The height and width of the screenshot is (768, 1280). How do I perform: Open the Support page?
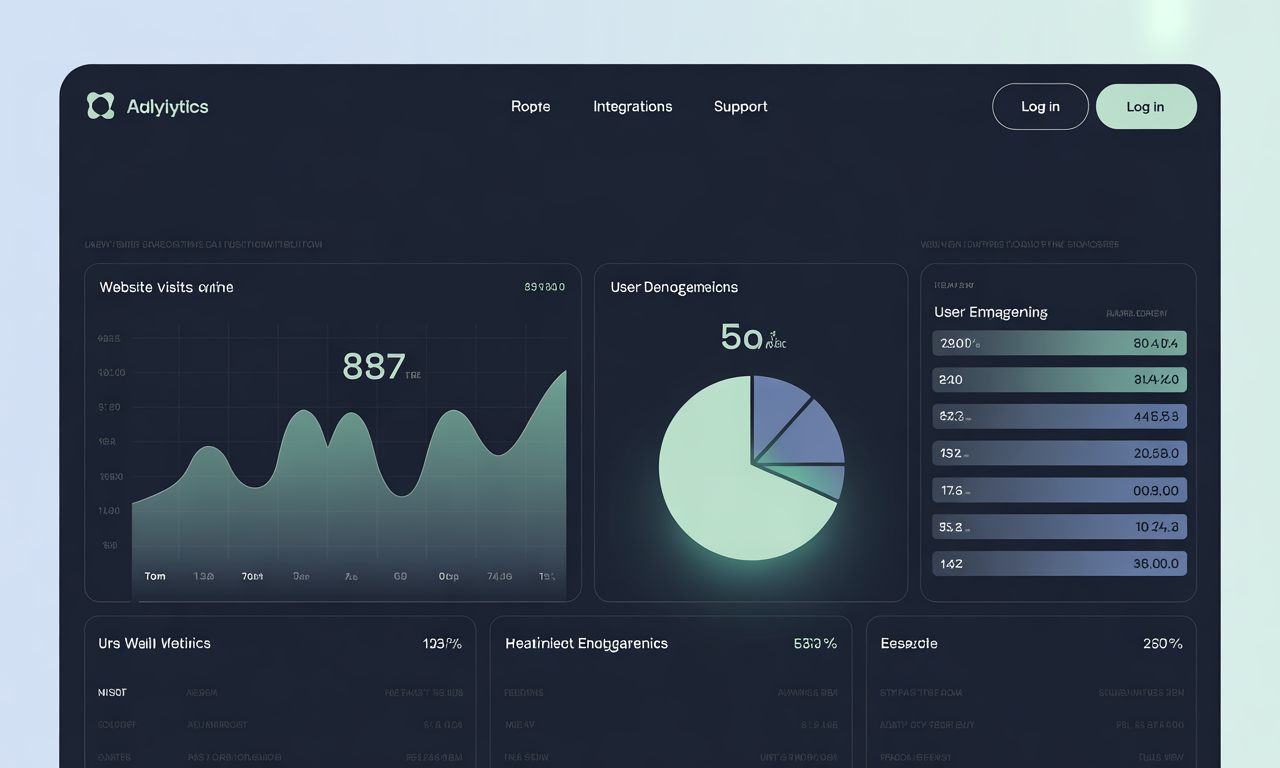click(x=740, y=106)
